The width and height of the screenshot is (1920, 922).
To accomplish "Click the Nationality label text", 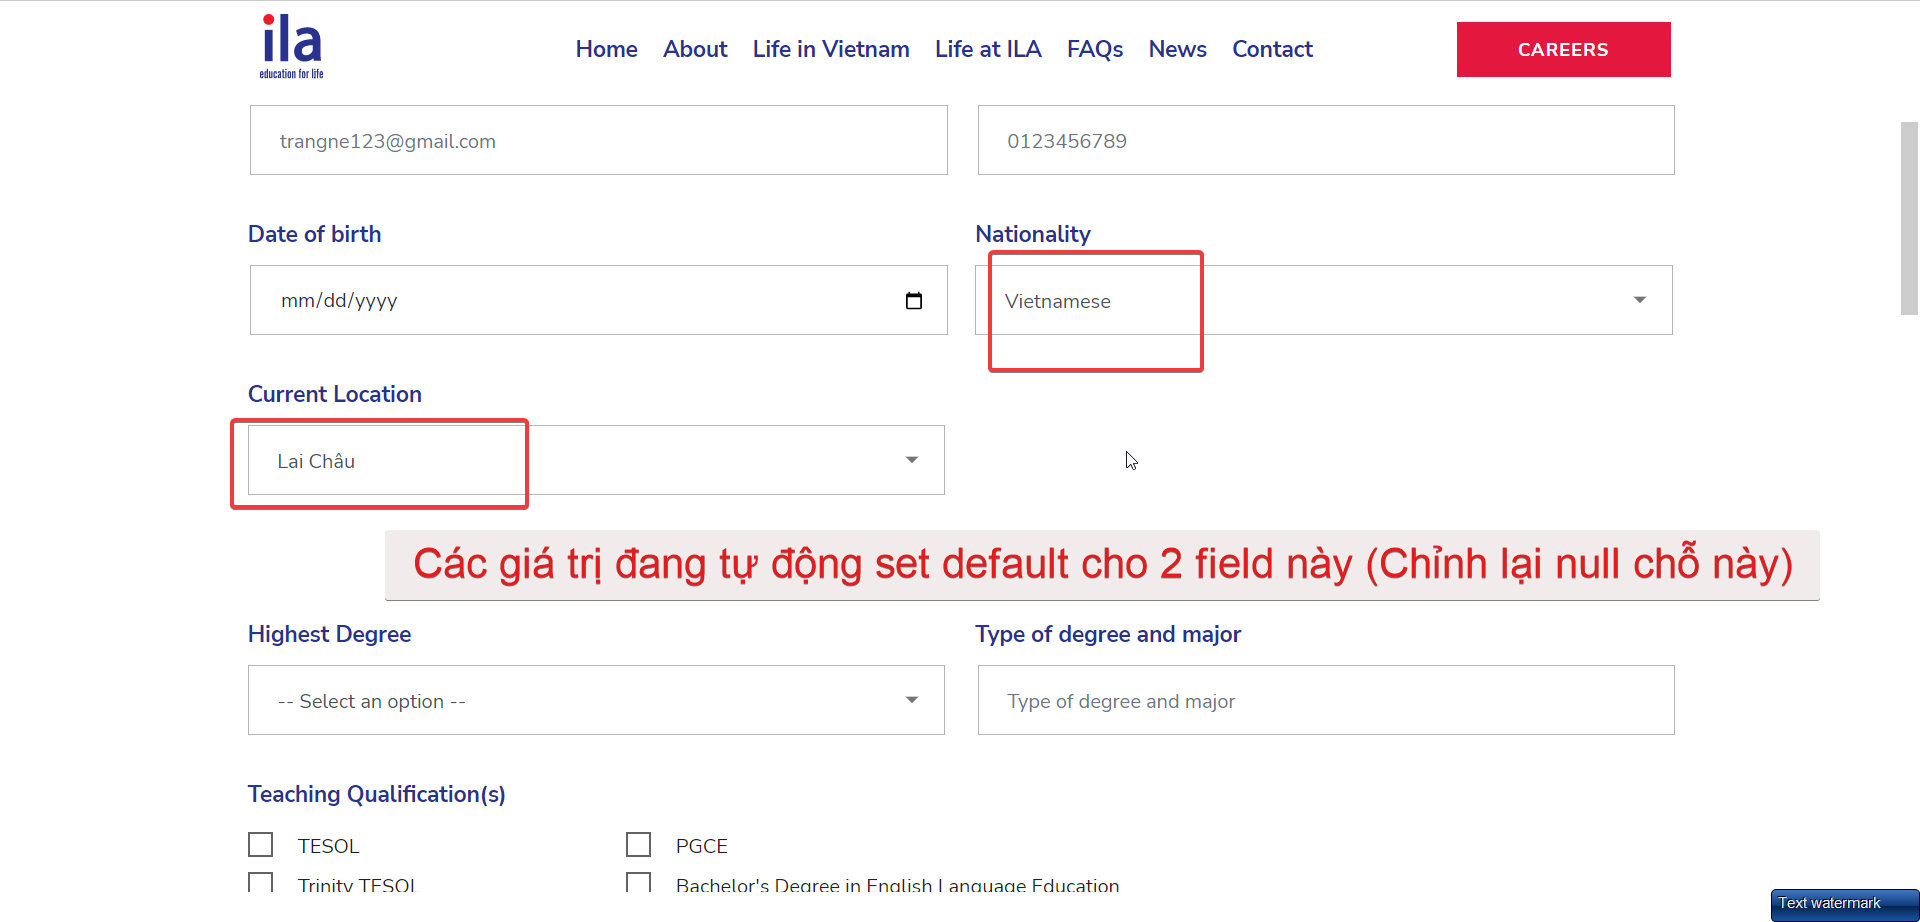I will point(1033,234).
